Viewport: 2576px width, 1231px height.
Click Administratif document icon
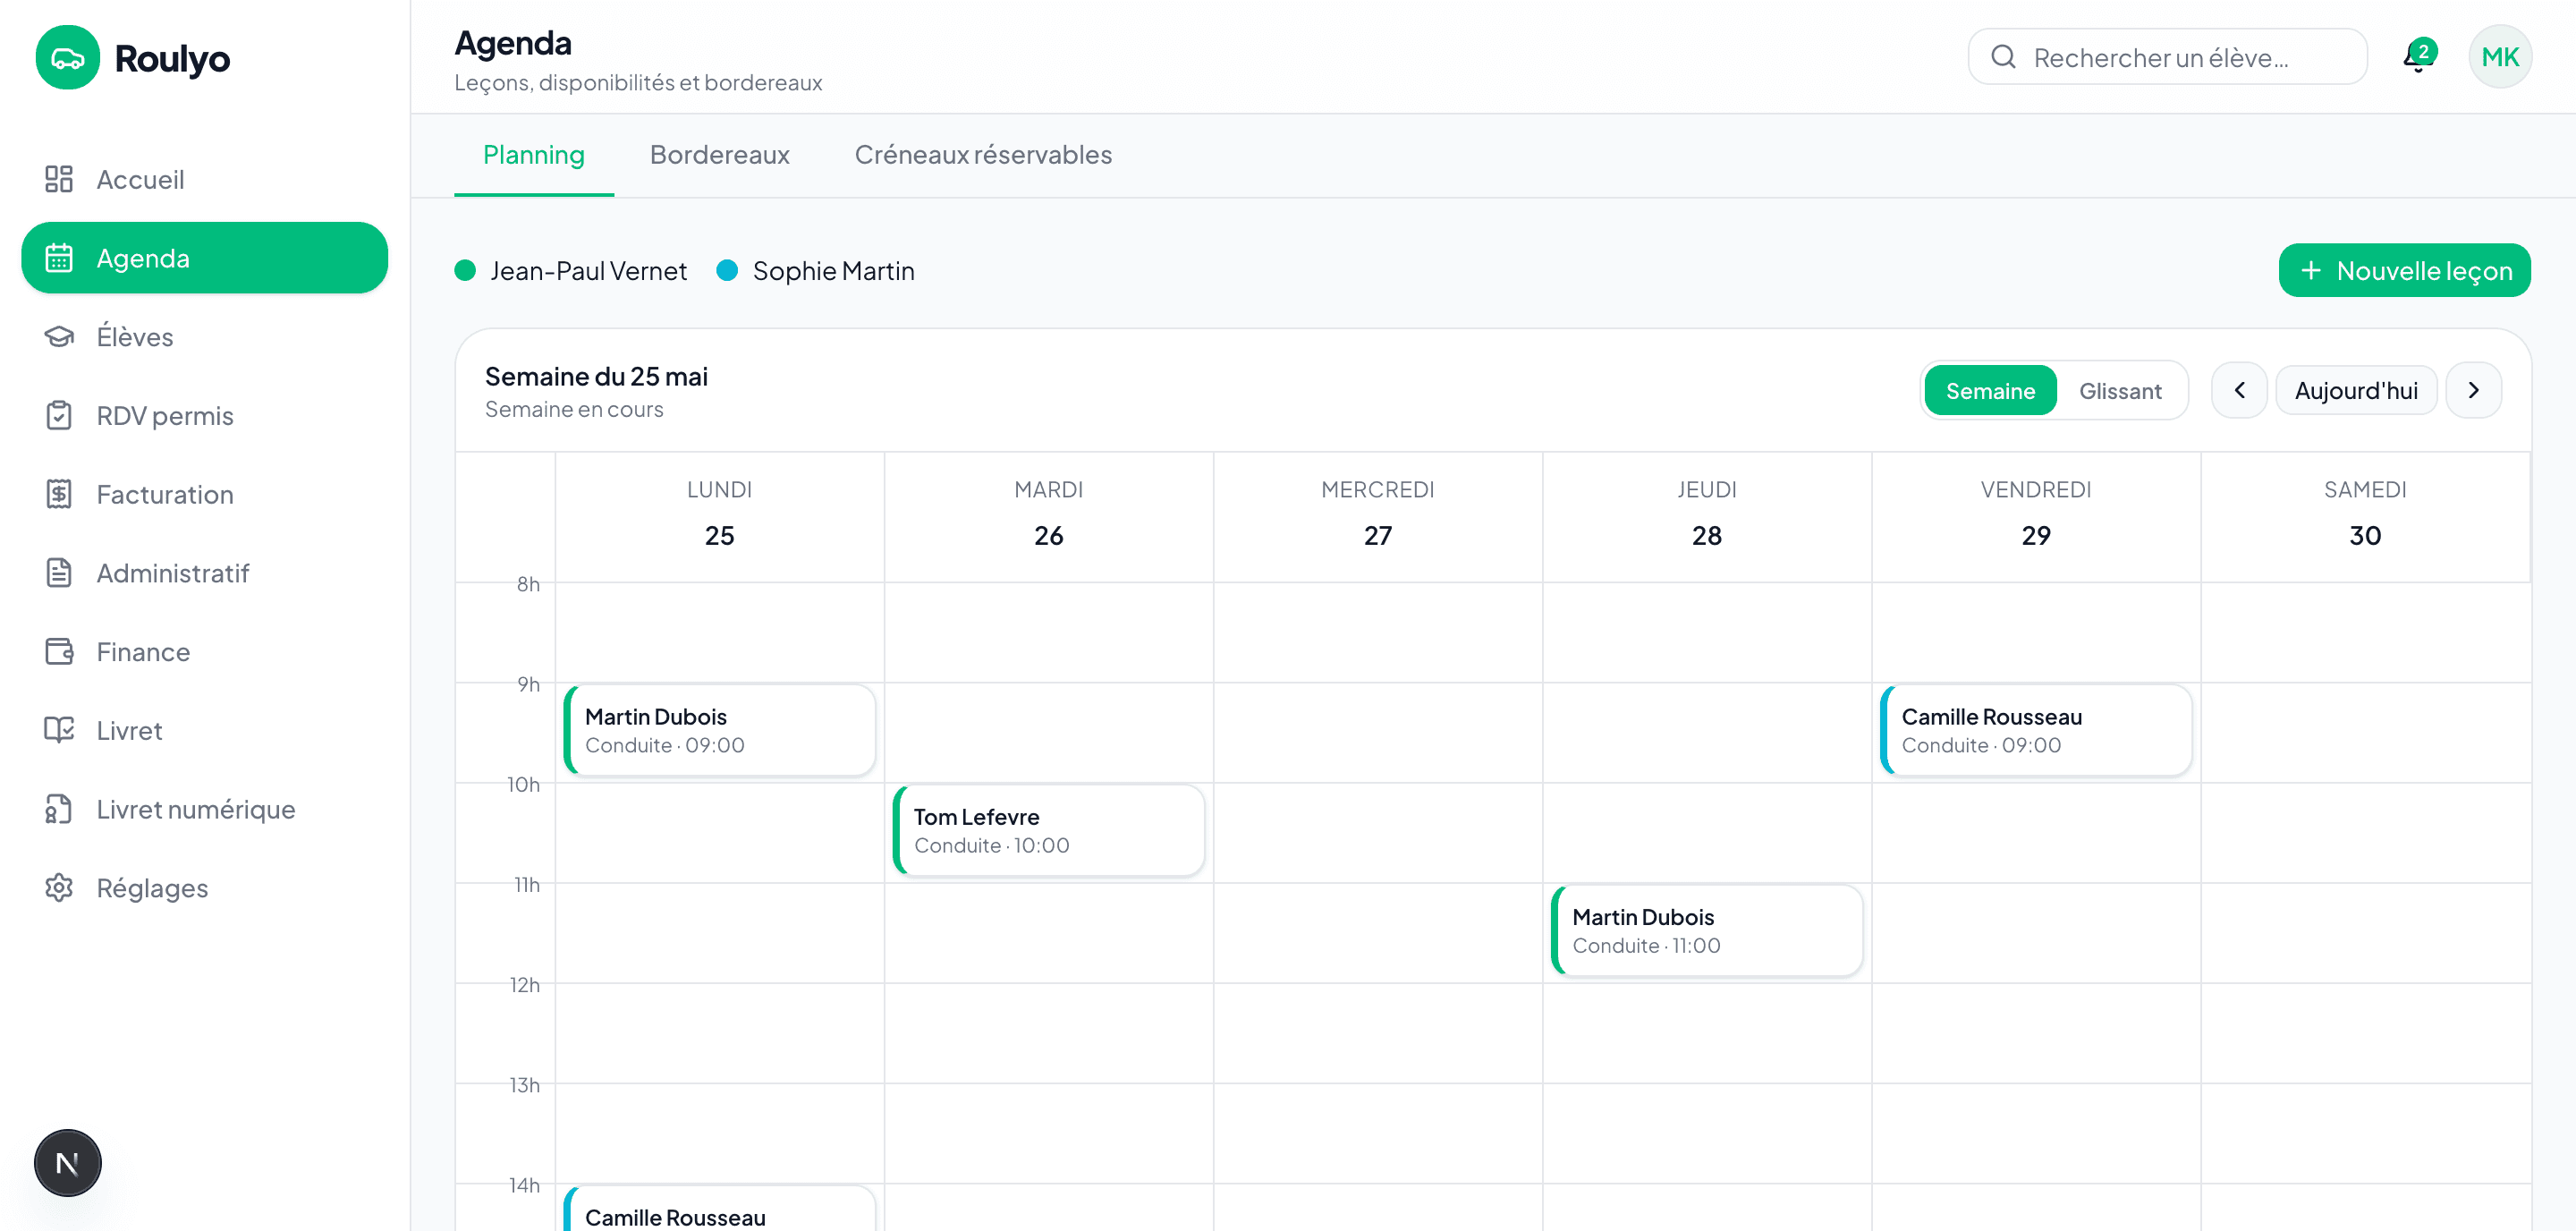(x=59, y=573)
